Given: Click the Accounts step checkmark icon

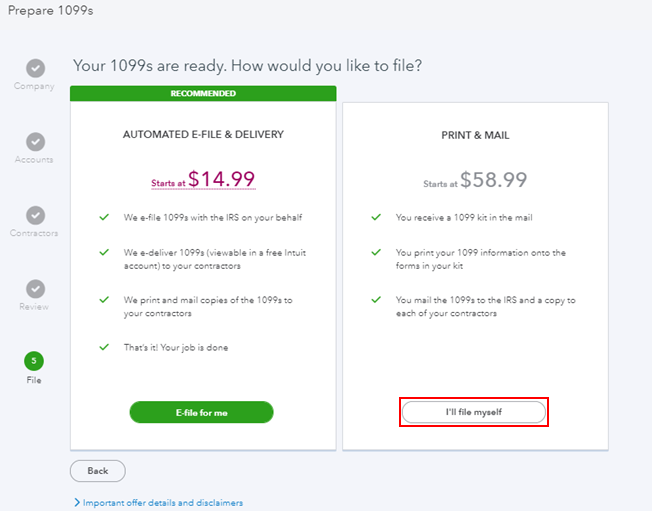Looking at the screenshot, I should point(36,142).
